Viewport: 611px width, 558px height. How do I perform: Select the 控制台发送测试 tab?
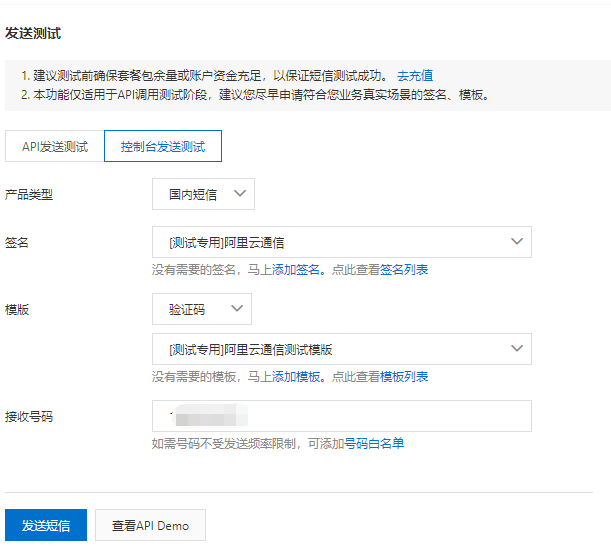click(163, 146)
